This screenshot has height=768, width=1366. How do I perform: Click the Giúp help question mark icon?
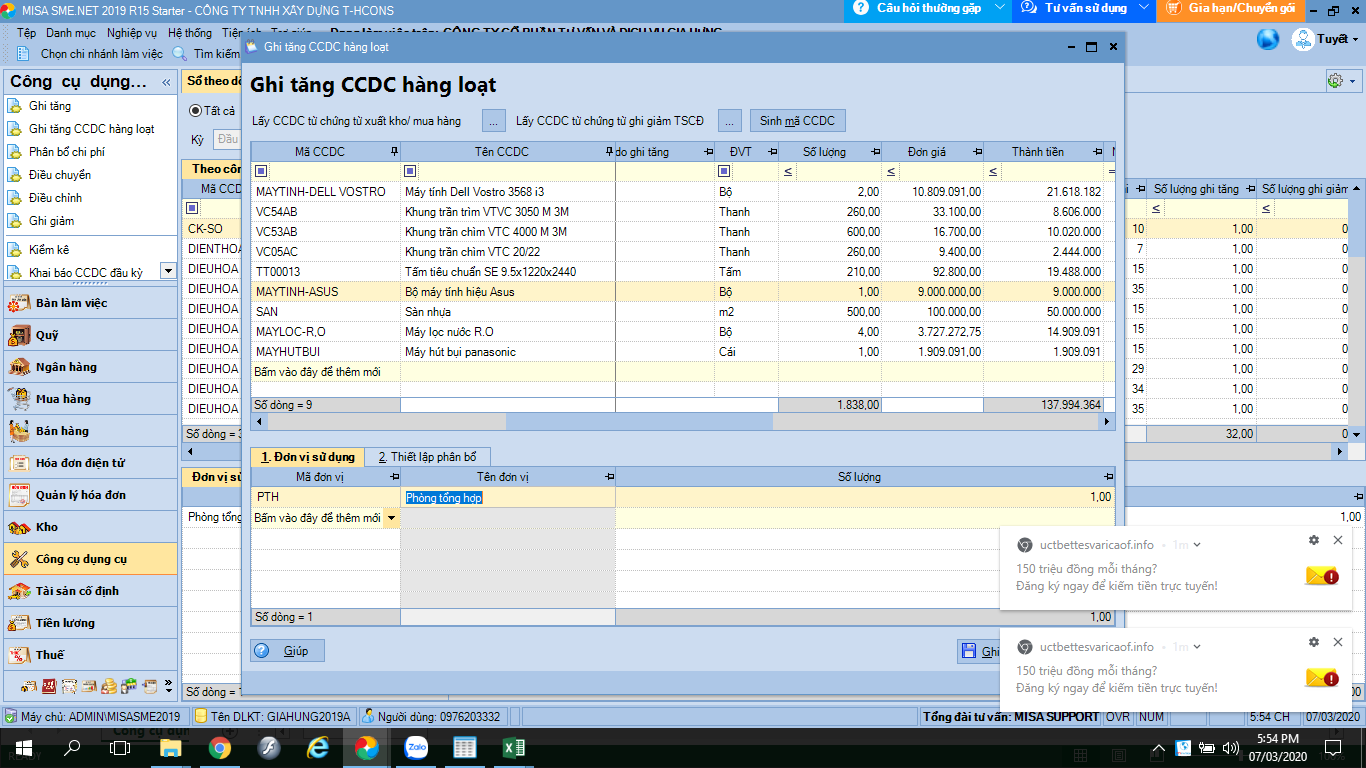[x=262, y=651]
